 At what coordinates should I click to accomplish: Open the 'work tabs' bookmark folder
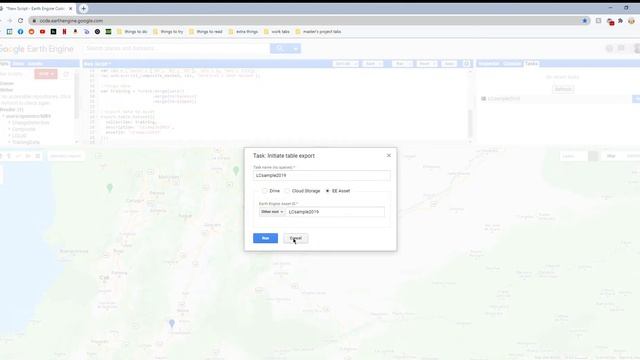(277, 31)
